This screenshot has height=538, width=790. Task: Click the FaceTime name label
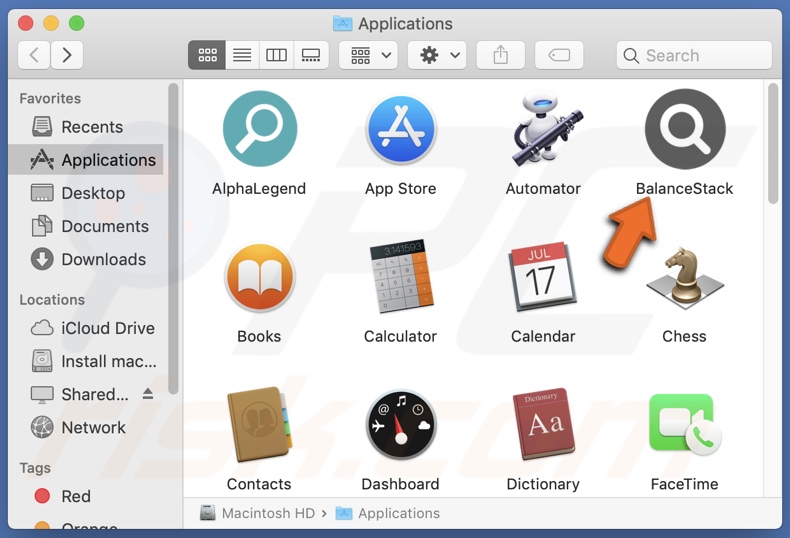coord(684,484)
